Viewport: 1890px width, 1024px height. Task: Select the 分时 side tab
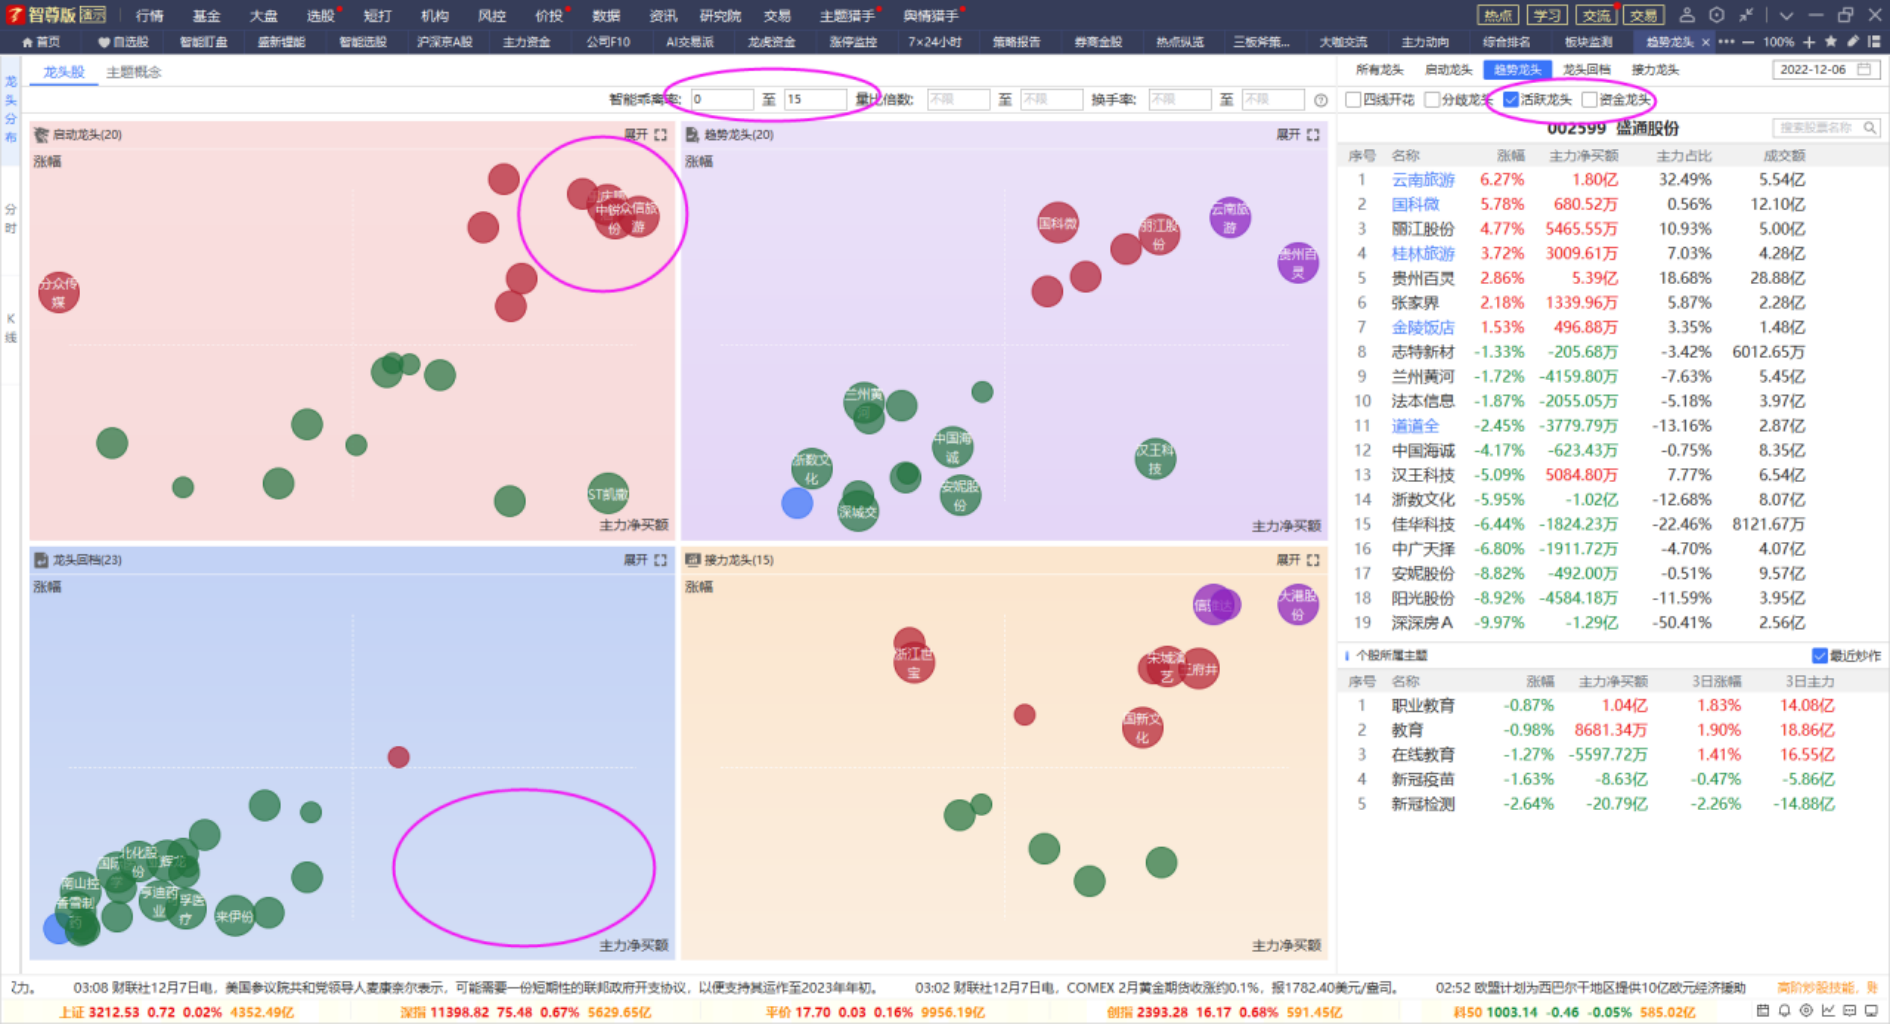11,218
